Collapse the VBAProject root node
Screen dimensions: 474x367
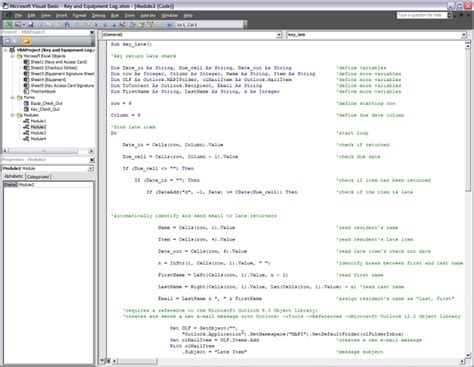coord(5,50)
